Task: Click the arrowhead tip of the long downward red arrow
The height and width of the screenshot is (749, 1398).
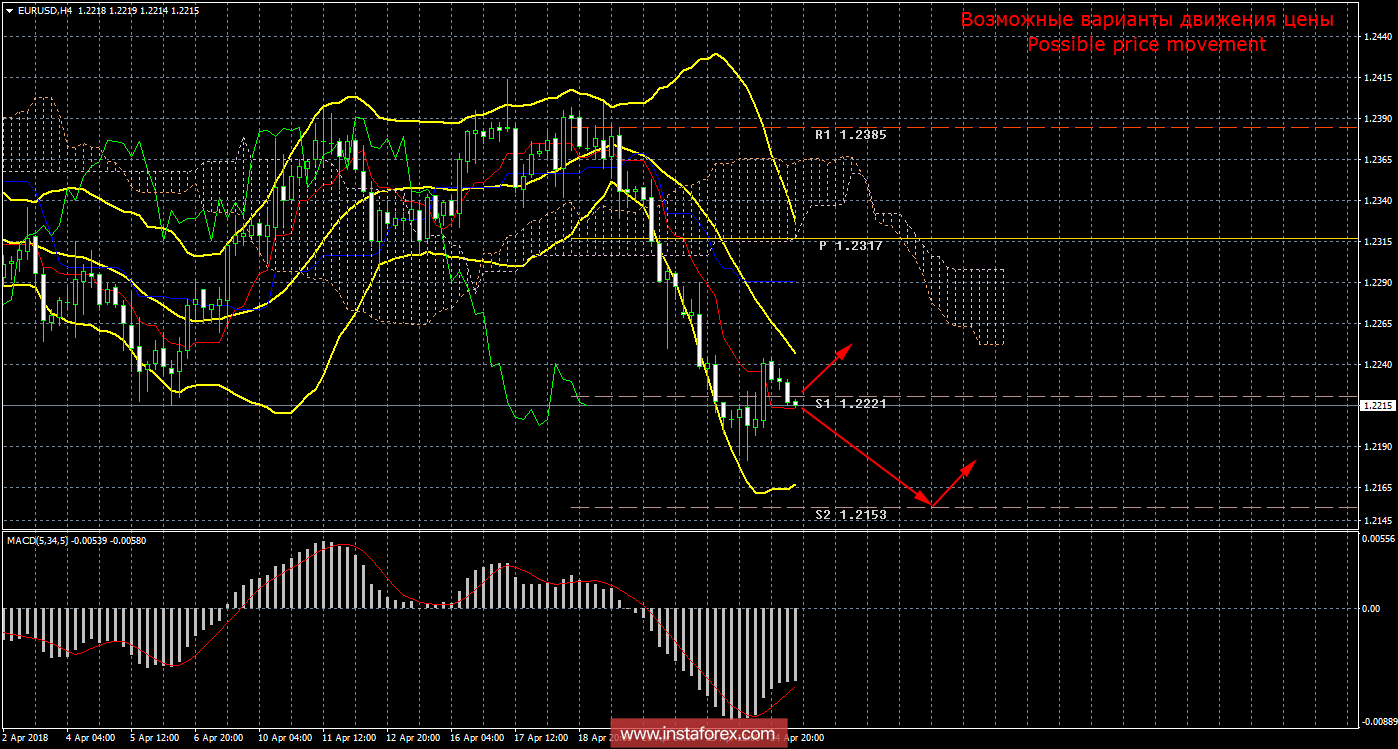Action: pyautogui.click(x=930, y=504)
